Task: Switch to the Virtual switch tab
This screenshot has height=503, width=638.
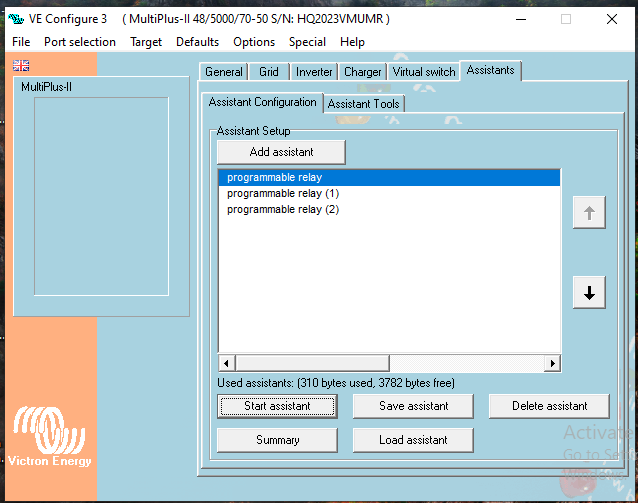Action: (424, 72)
